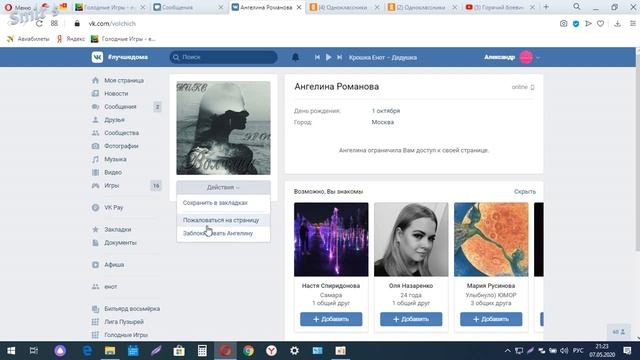The height and width of the screenshot is (360, 640).
Task: Open a new browser tab
Action: coord(546,7)
